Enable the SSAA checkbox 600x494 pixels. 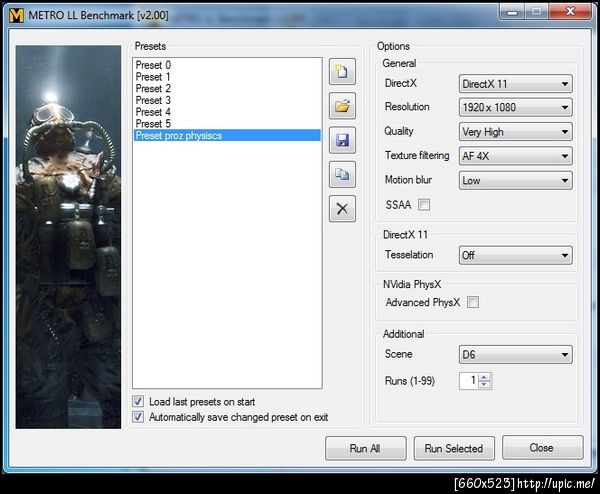424,205
